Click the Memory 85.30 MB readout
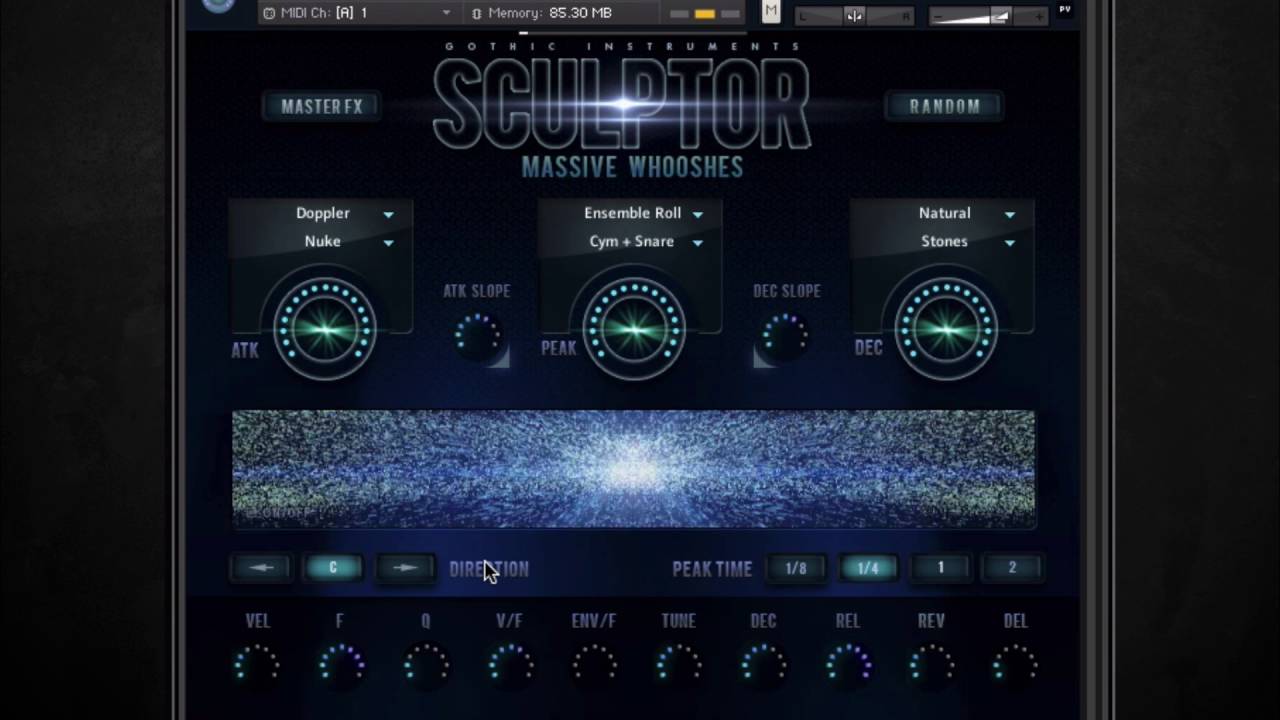 (x=550, y=13)
